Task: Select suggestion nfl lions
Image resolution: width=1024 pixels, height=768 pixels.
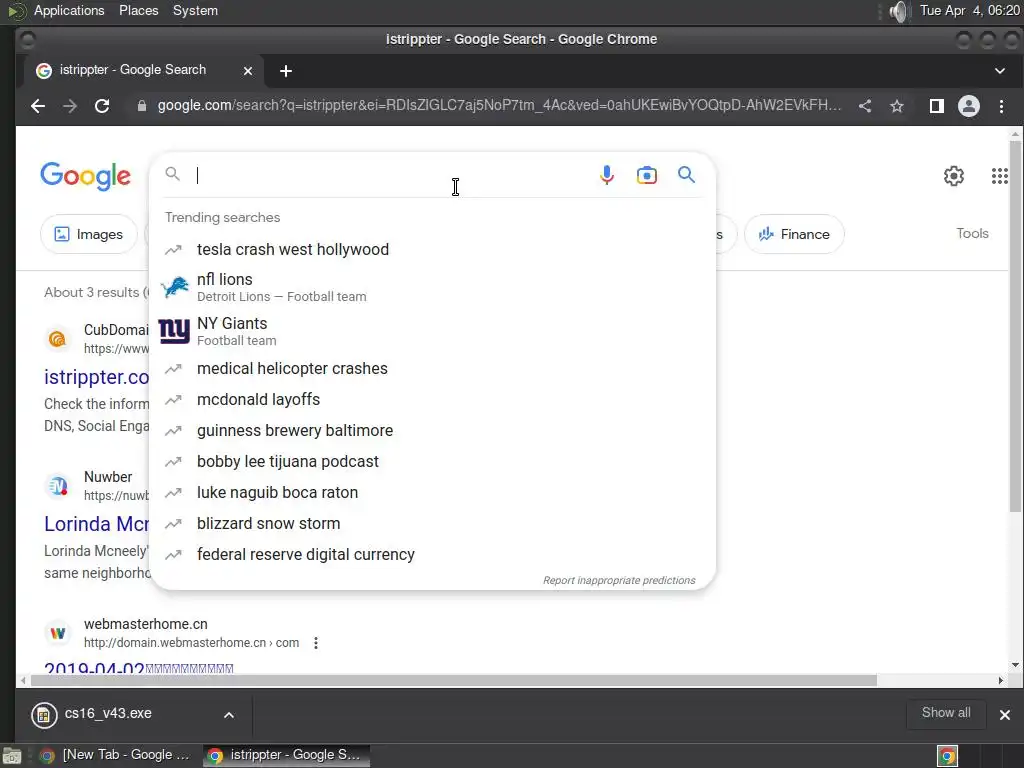Action: coord(432,287)
